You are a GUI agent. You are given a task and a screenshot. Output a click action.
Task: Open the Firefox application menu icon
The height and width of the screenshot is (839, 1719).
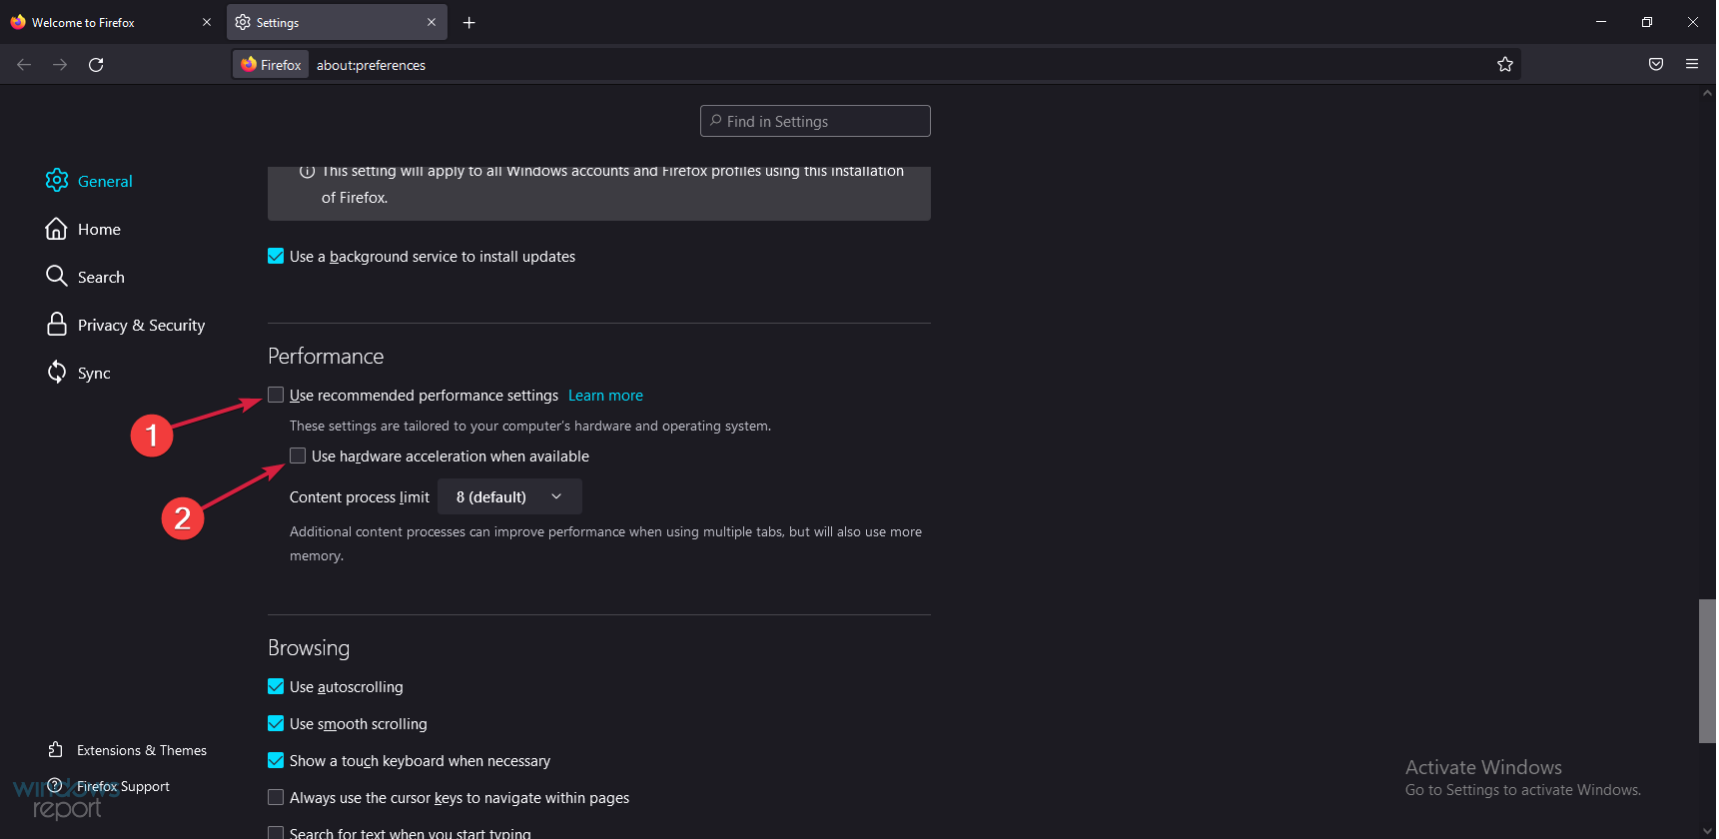click(x=1692, y=65)
